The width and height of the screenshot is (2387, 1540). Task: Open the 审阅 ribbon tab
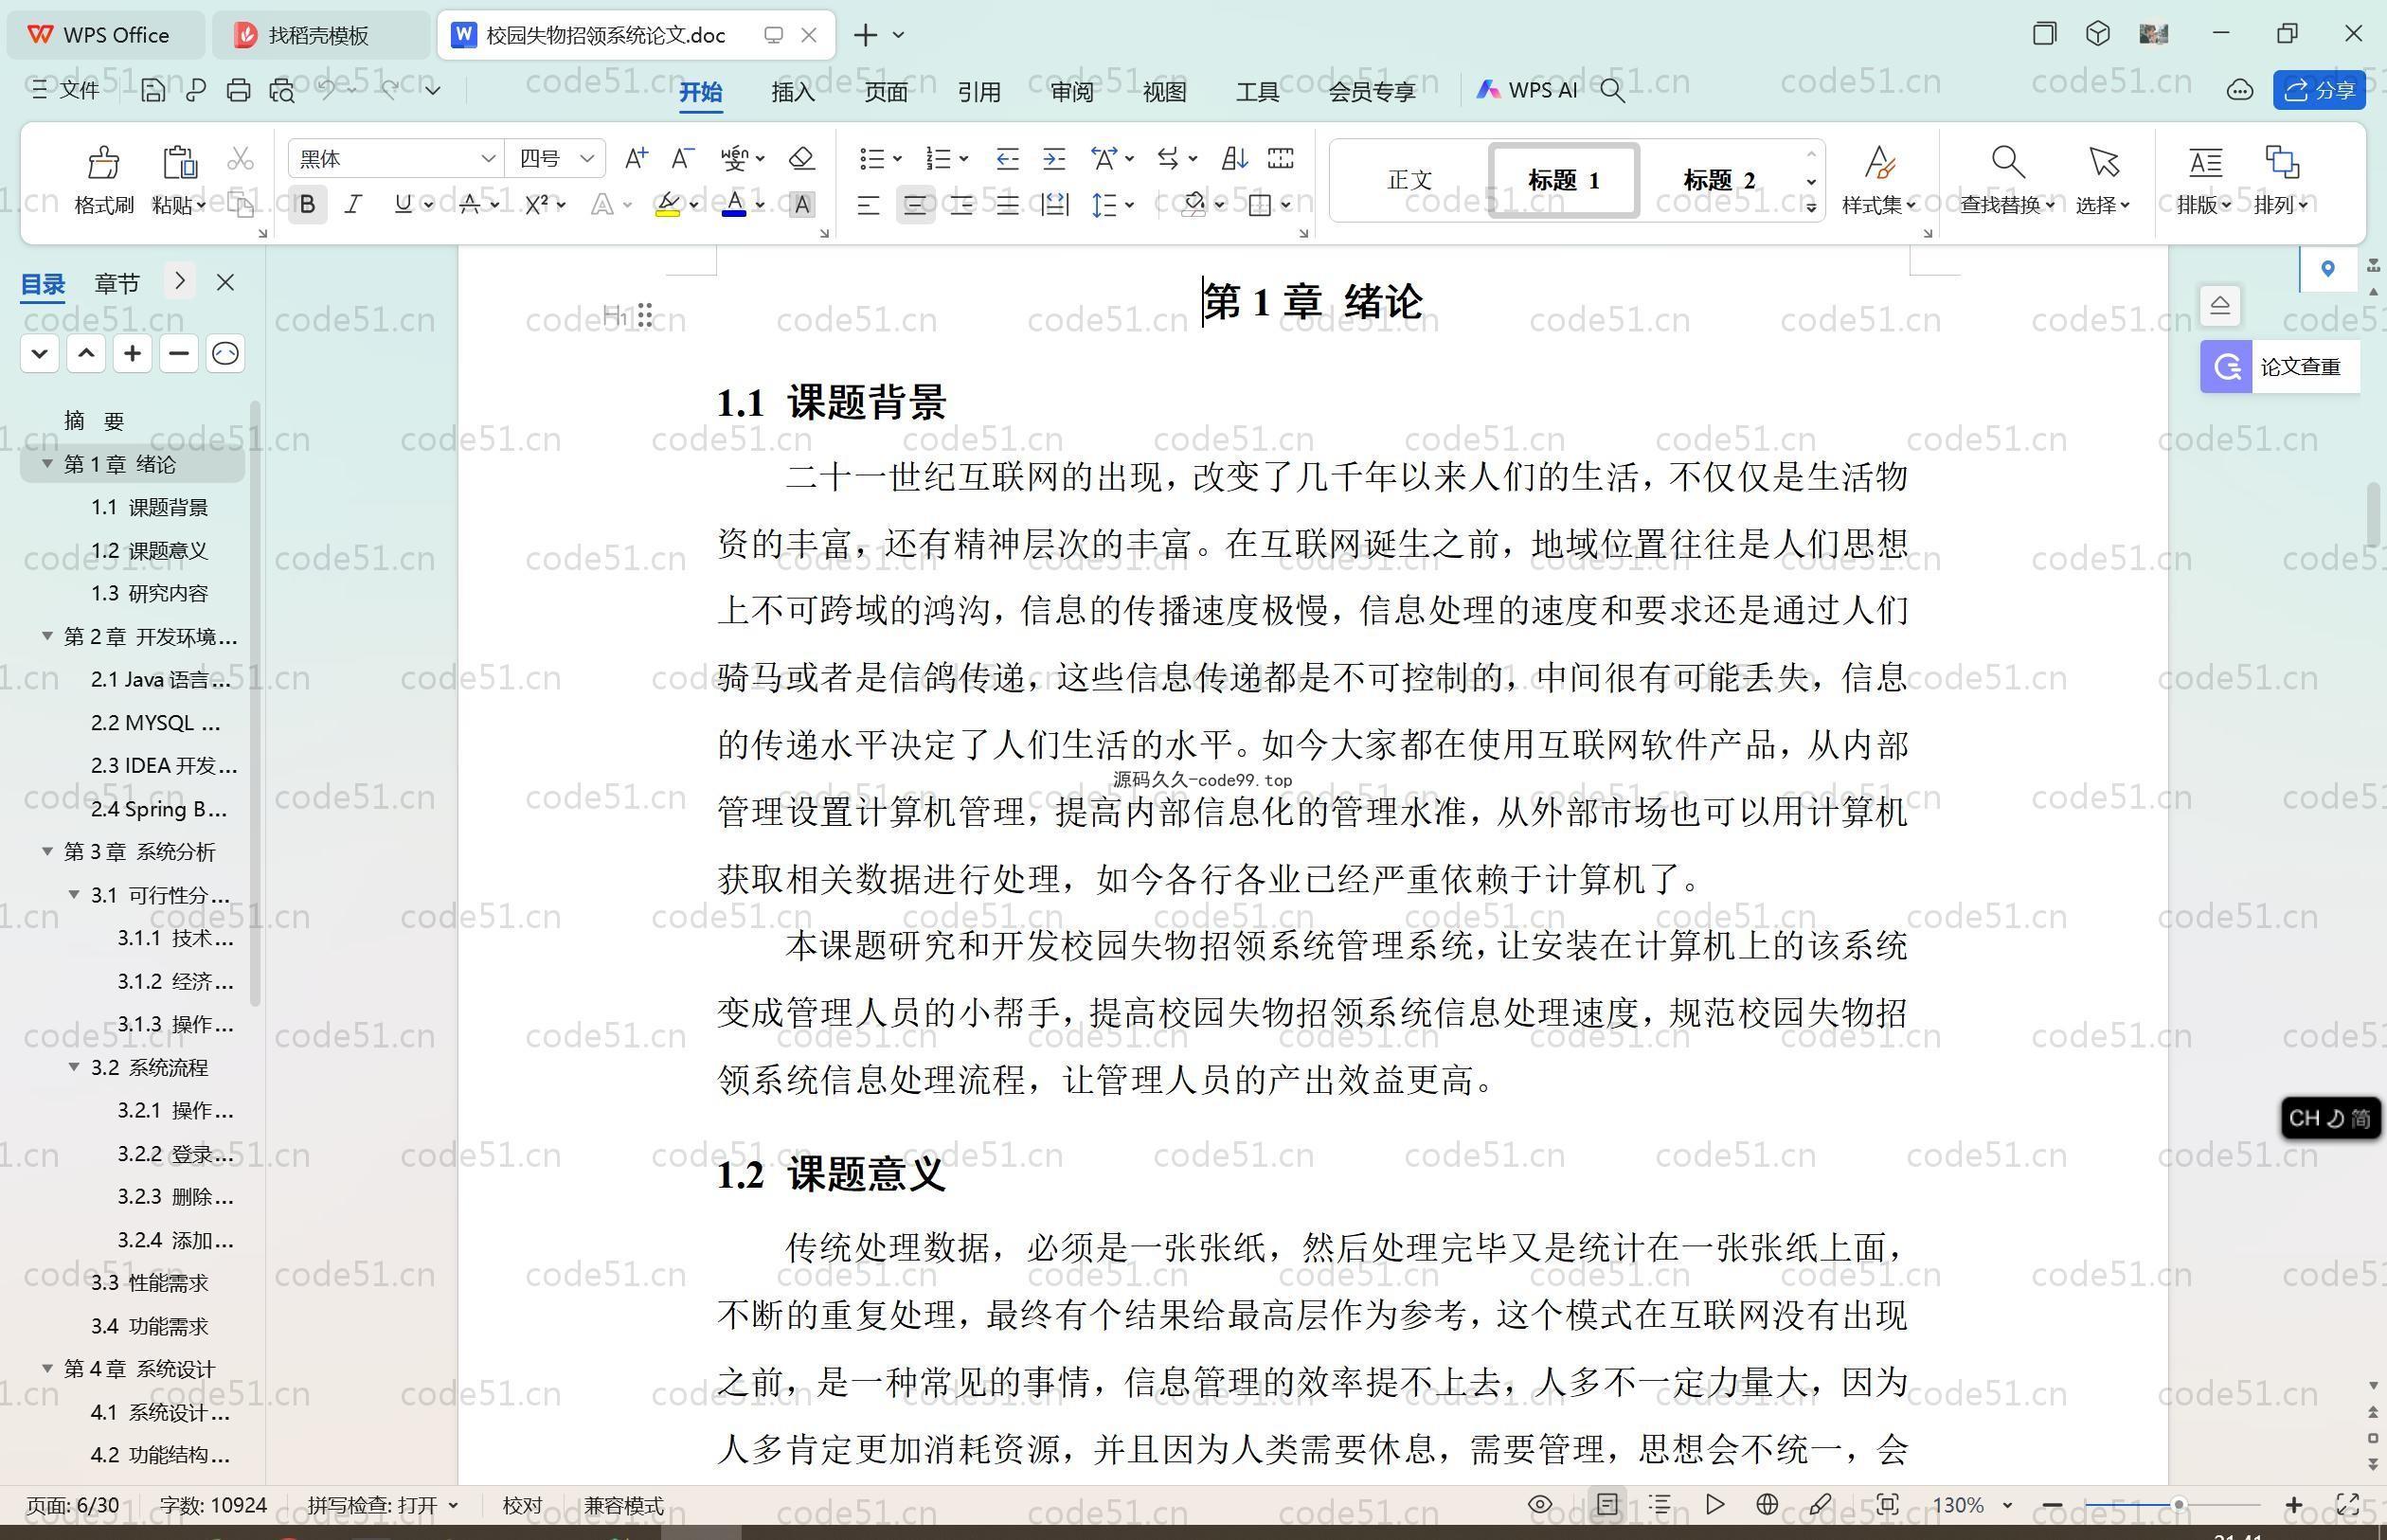coord(1072,92)
